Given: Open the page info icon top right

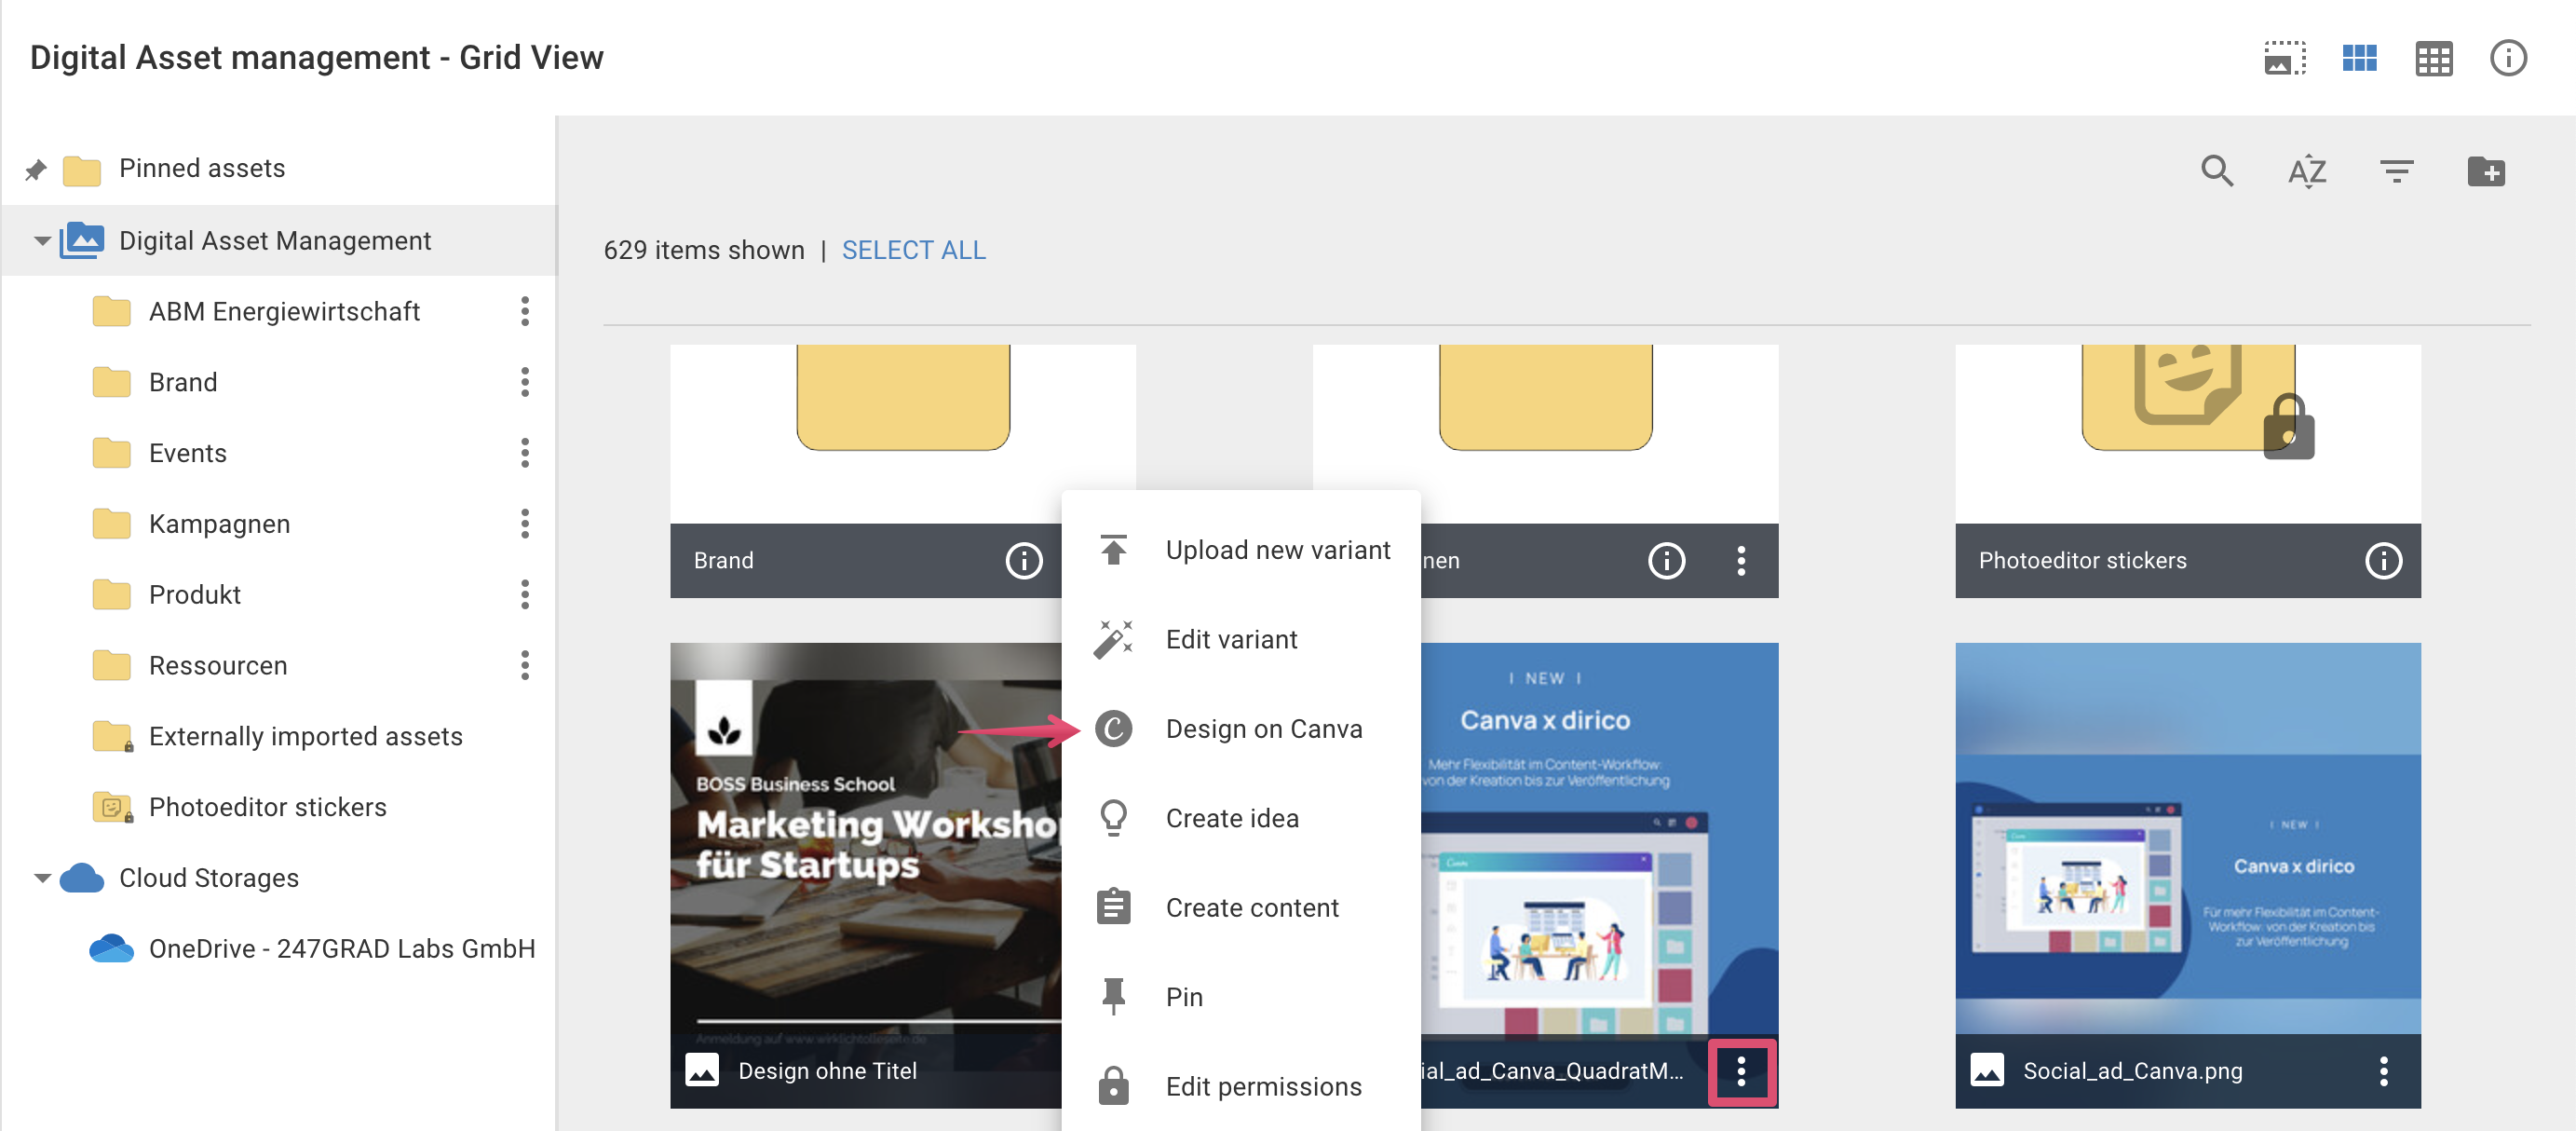Looking at the screenshot, I should [x=2508, y=58].
